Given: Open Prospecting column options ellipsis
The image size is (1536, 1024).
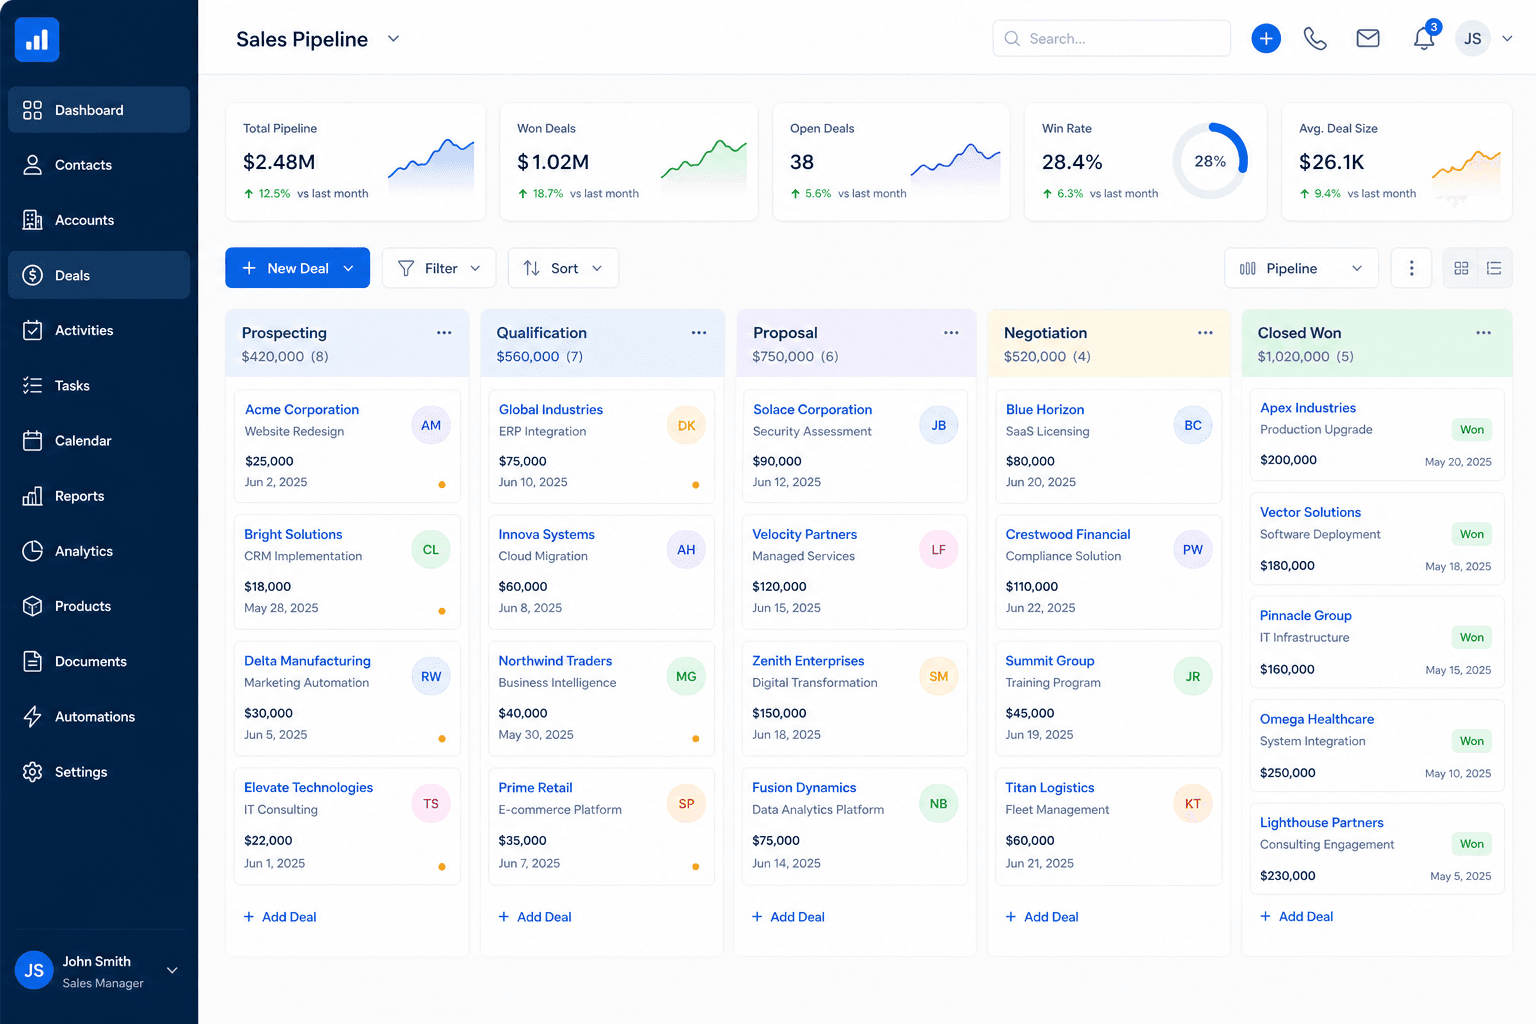Looking at the screenshot, I should (x=444, y=333).
